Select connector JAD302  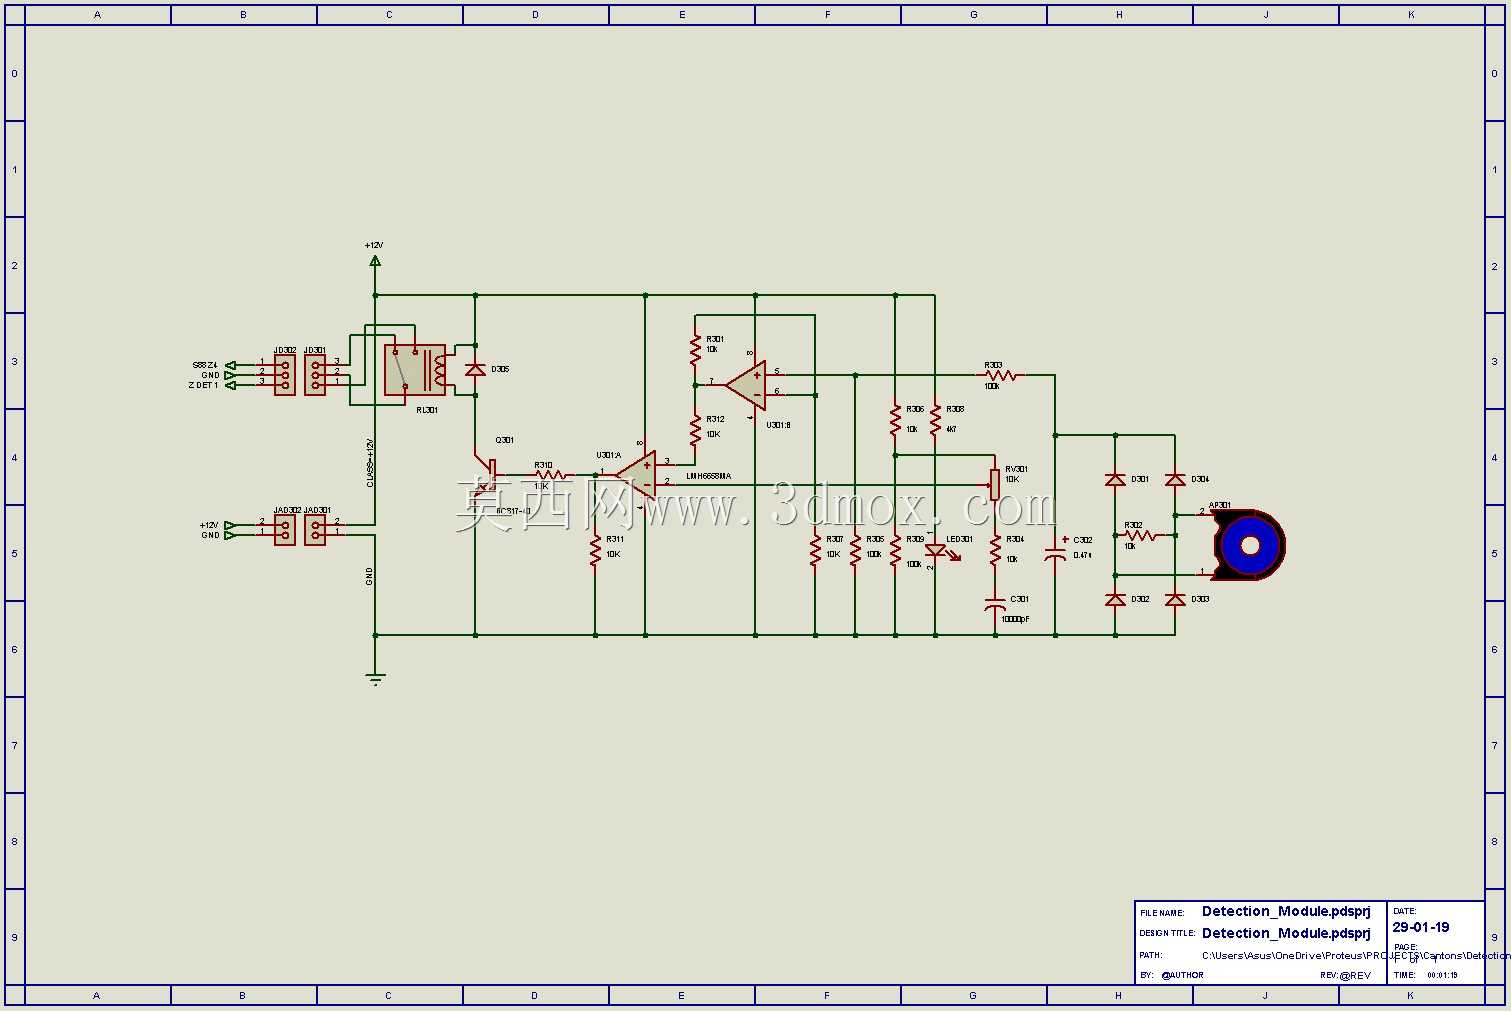tap(285, 529)
